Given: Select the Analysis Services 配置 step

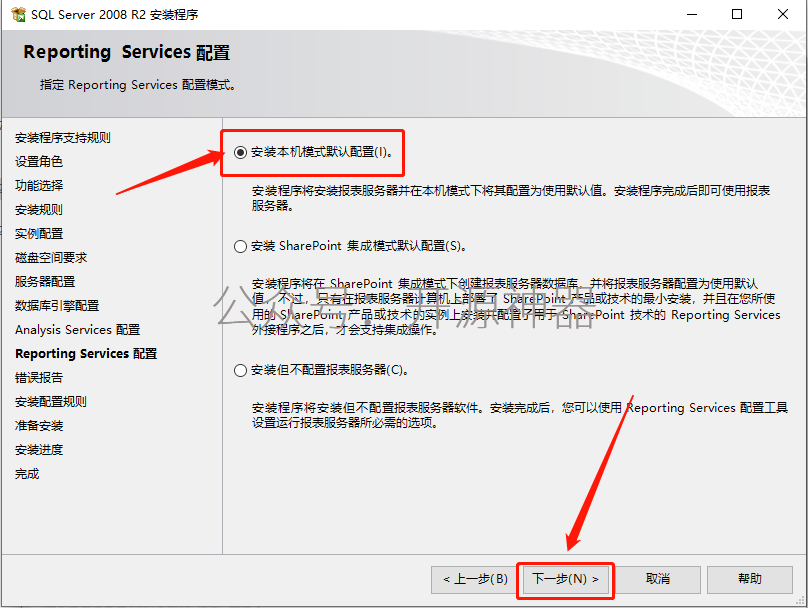Looking at the screenshot, I should pos(78,330).
